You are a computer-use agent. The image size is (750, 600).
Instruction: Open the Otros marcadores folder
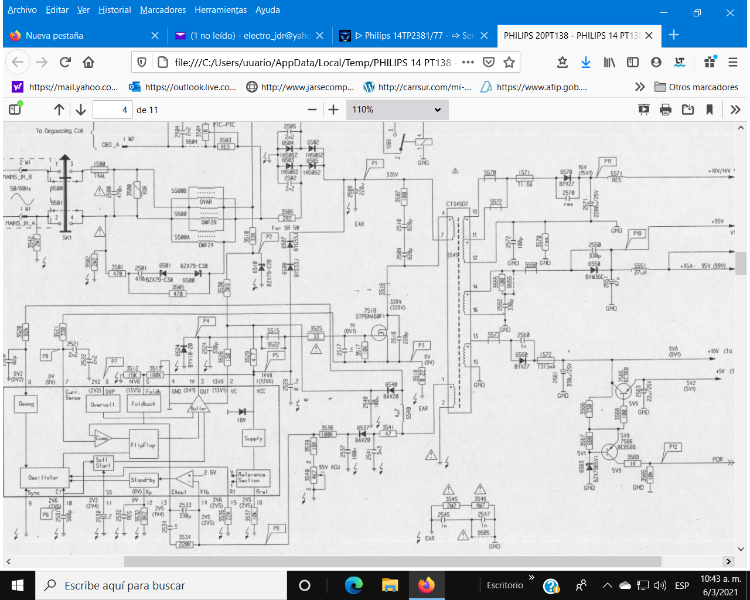[695, 86]
